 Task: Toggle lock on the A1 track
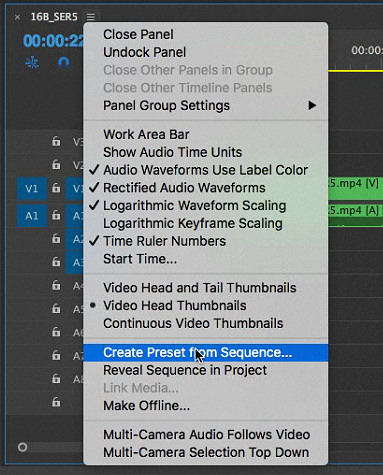(56, 215)
